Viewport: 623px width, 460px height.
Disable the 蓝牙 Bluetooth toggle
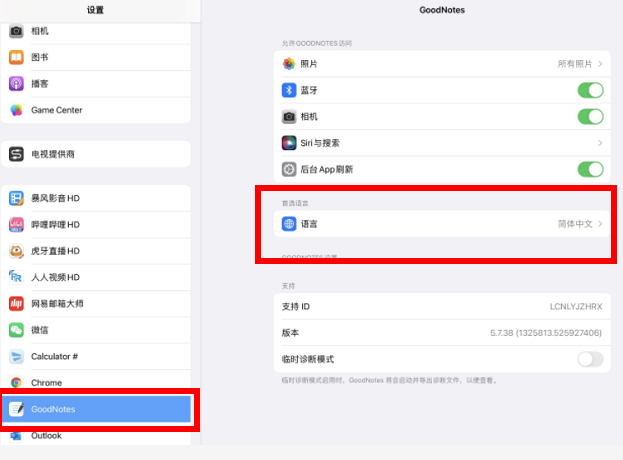590,90
